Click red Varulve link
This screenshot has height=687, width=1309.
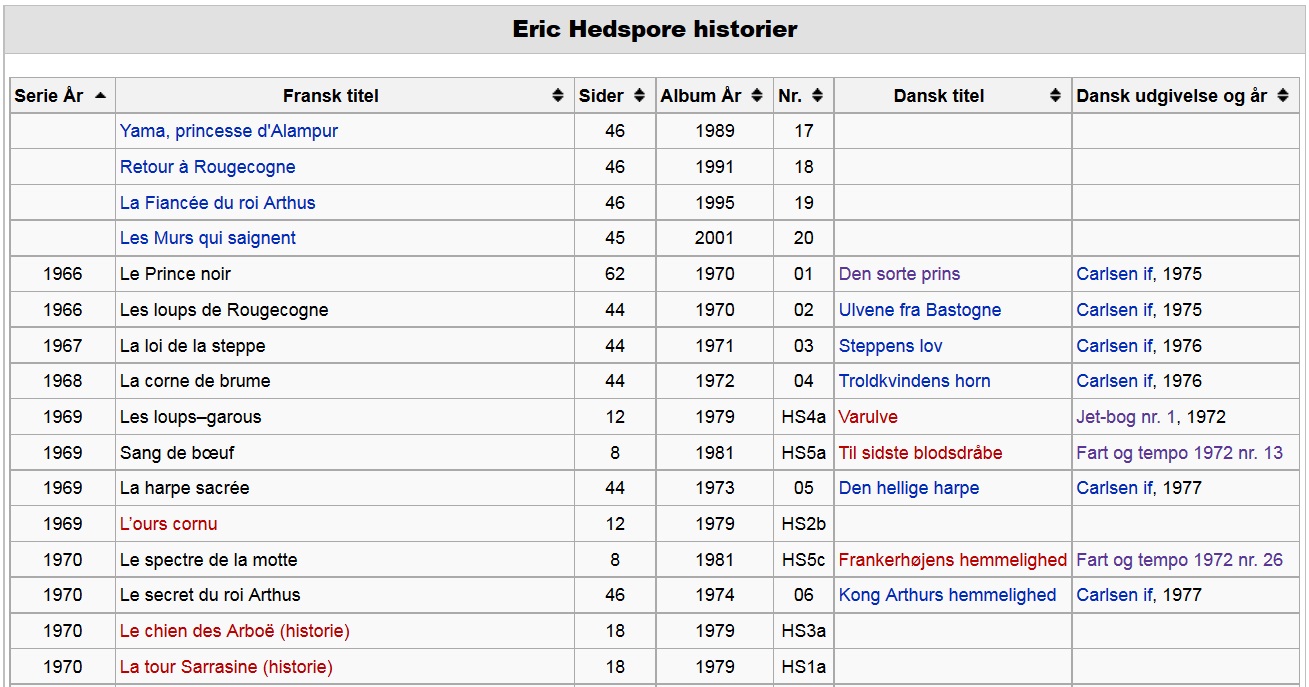(868, 417)
